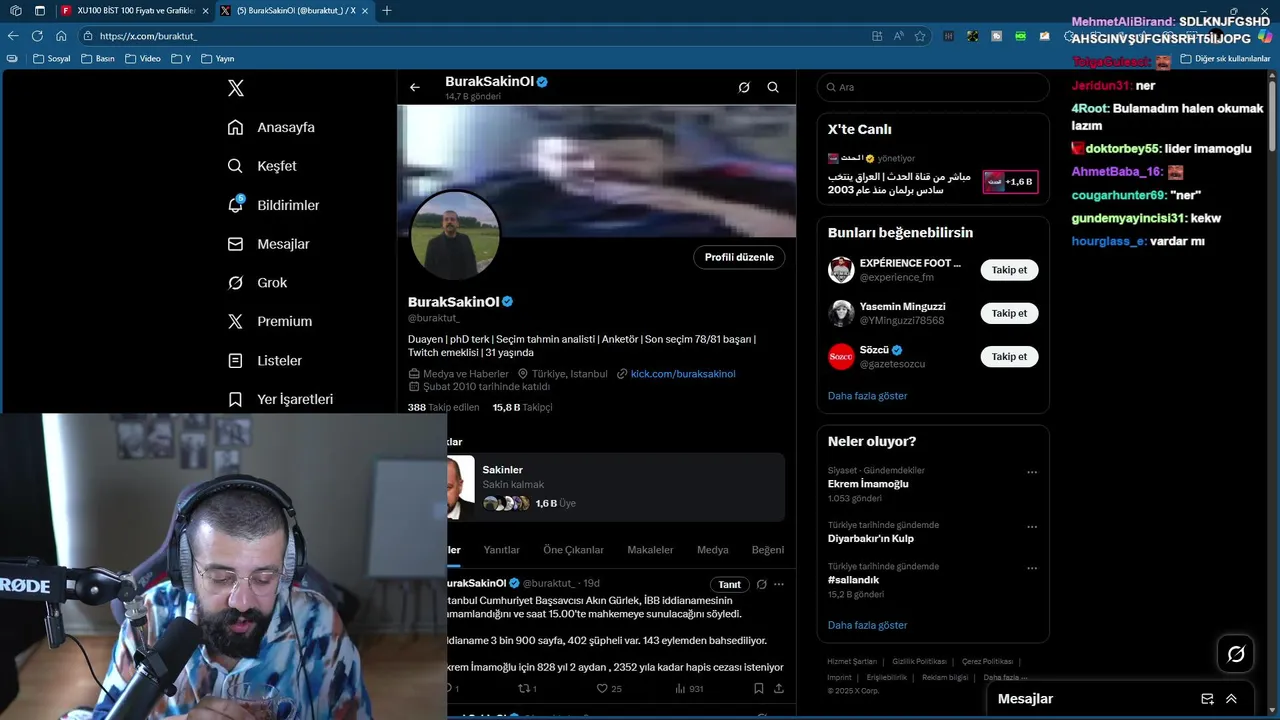This screenshot has height=720, width=1280.
Task: Open Keşfet explore page
Action: pos(262,166)
